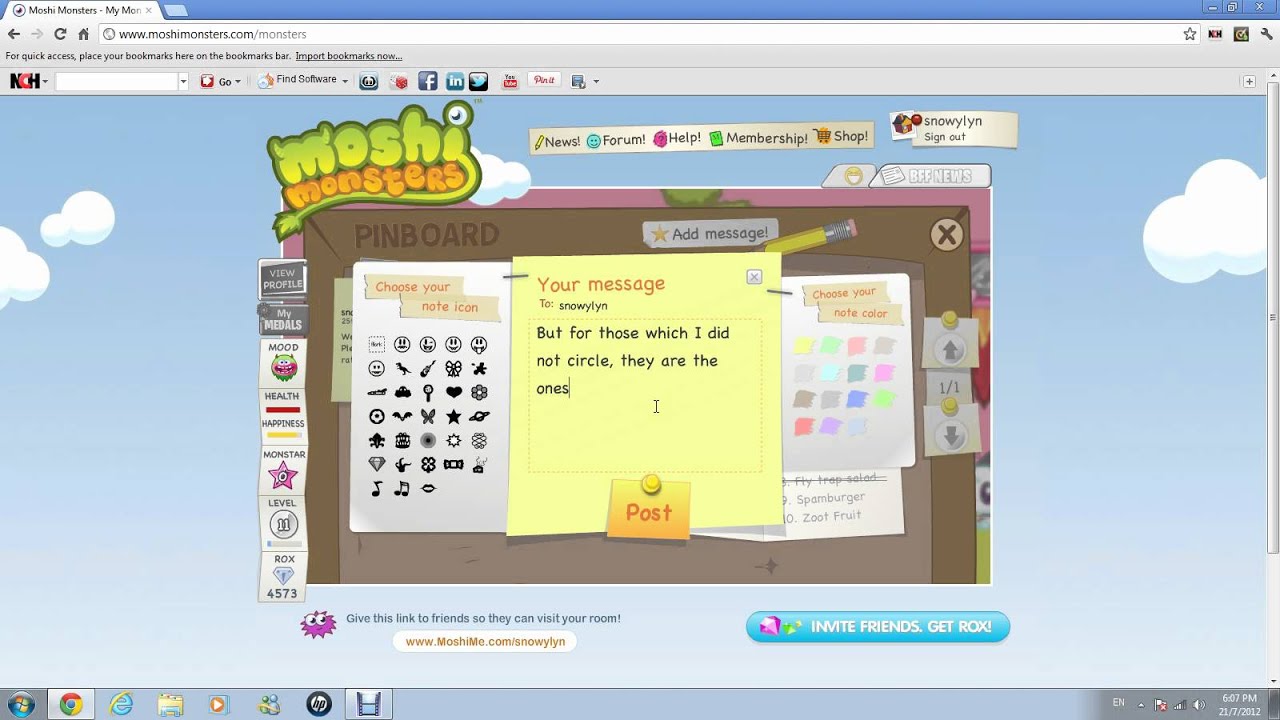Screen dimensions: 1280x720
Task: Click the NCH toolbar search field
Action: click(116, 81)
